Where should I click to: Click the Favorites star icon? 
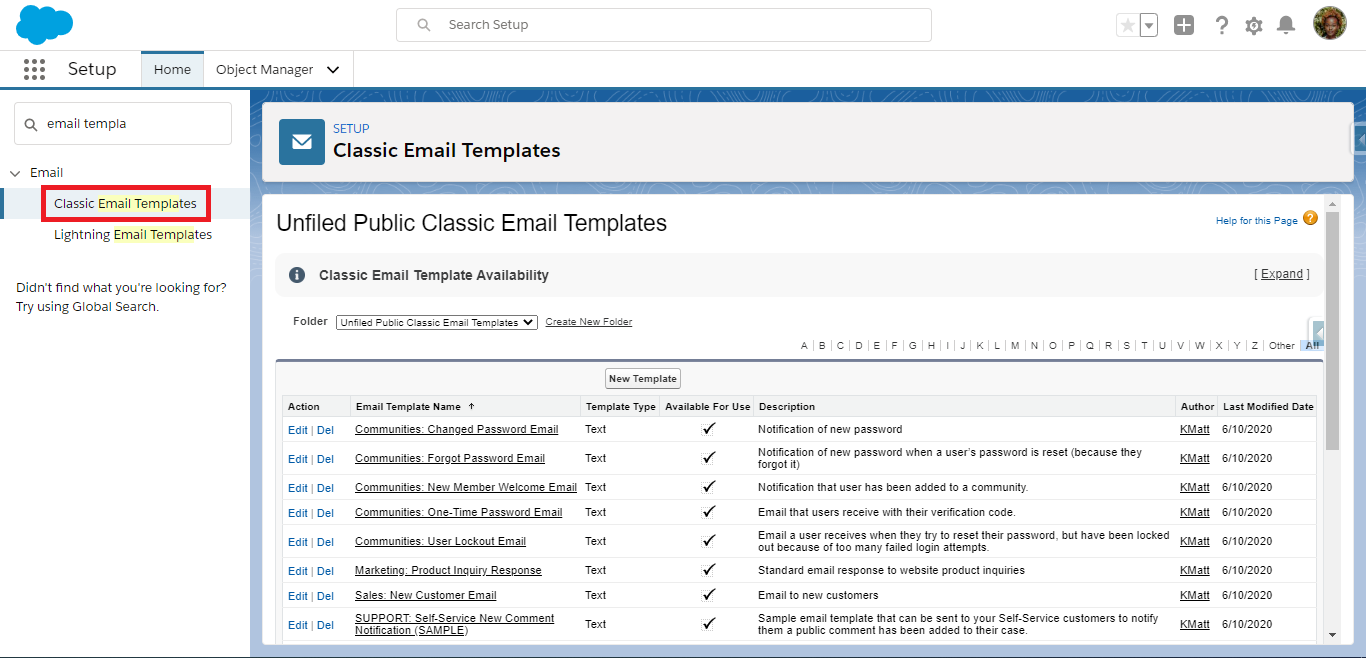1128,25
